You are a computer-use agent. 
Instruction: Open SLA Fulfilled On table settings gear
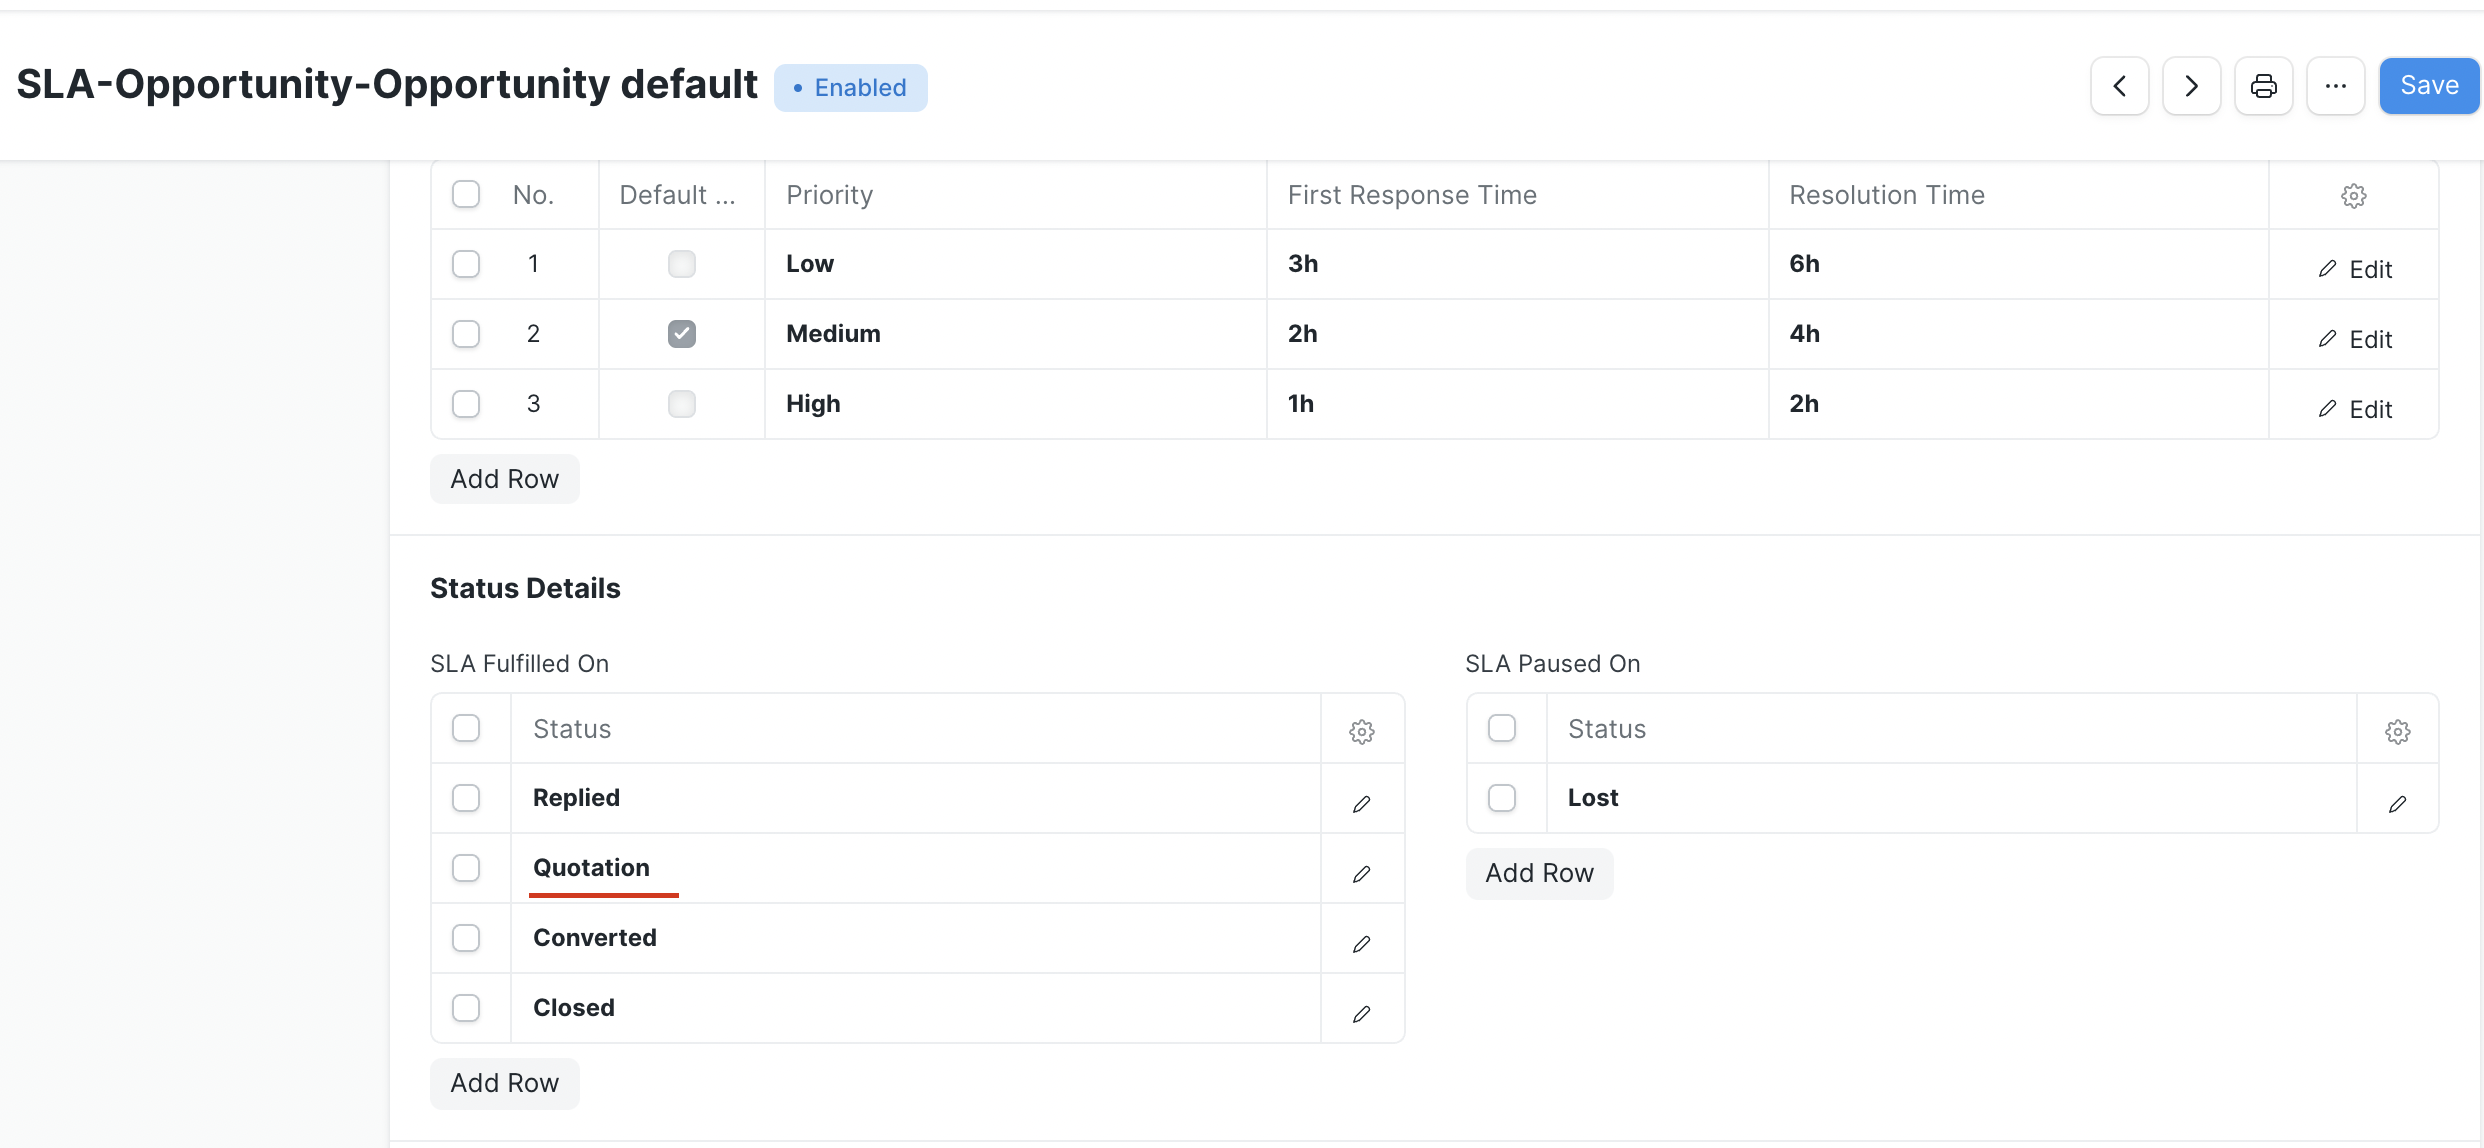tap(1362, 731)
